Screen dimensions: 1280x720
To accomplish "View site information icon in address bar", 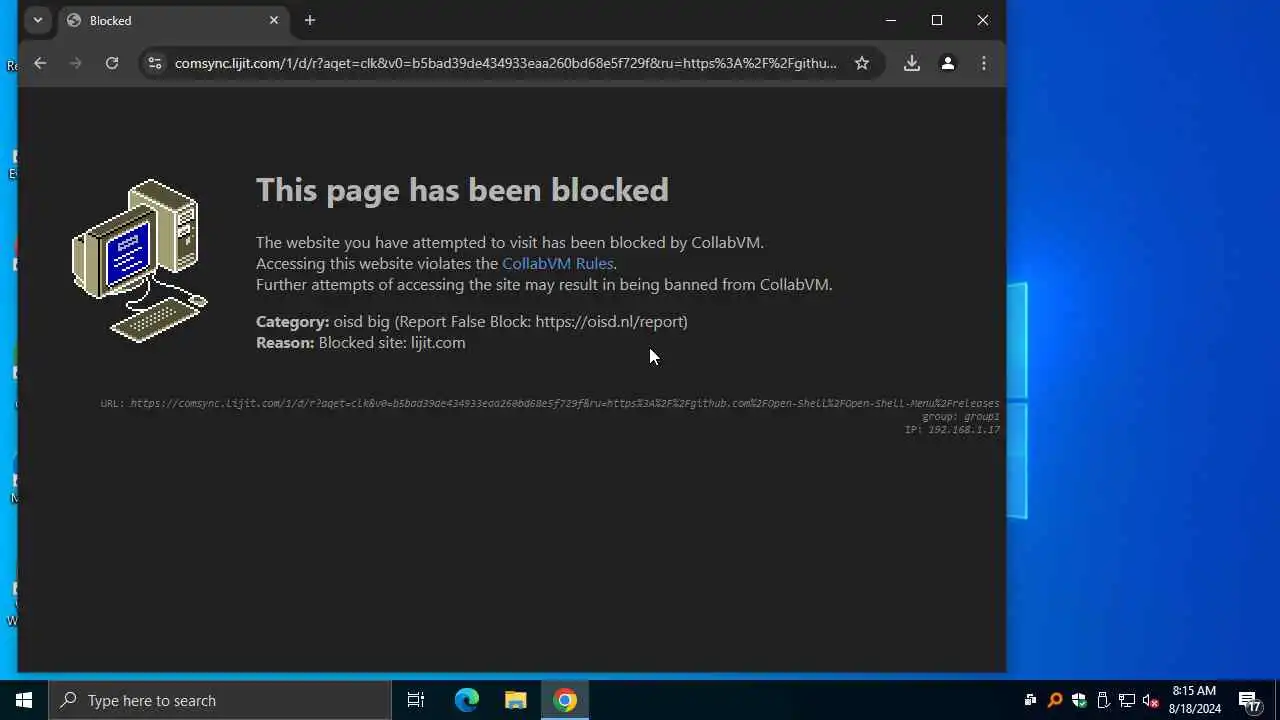I will pyautogui.click(x=154, y=63).
